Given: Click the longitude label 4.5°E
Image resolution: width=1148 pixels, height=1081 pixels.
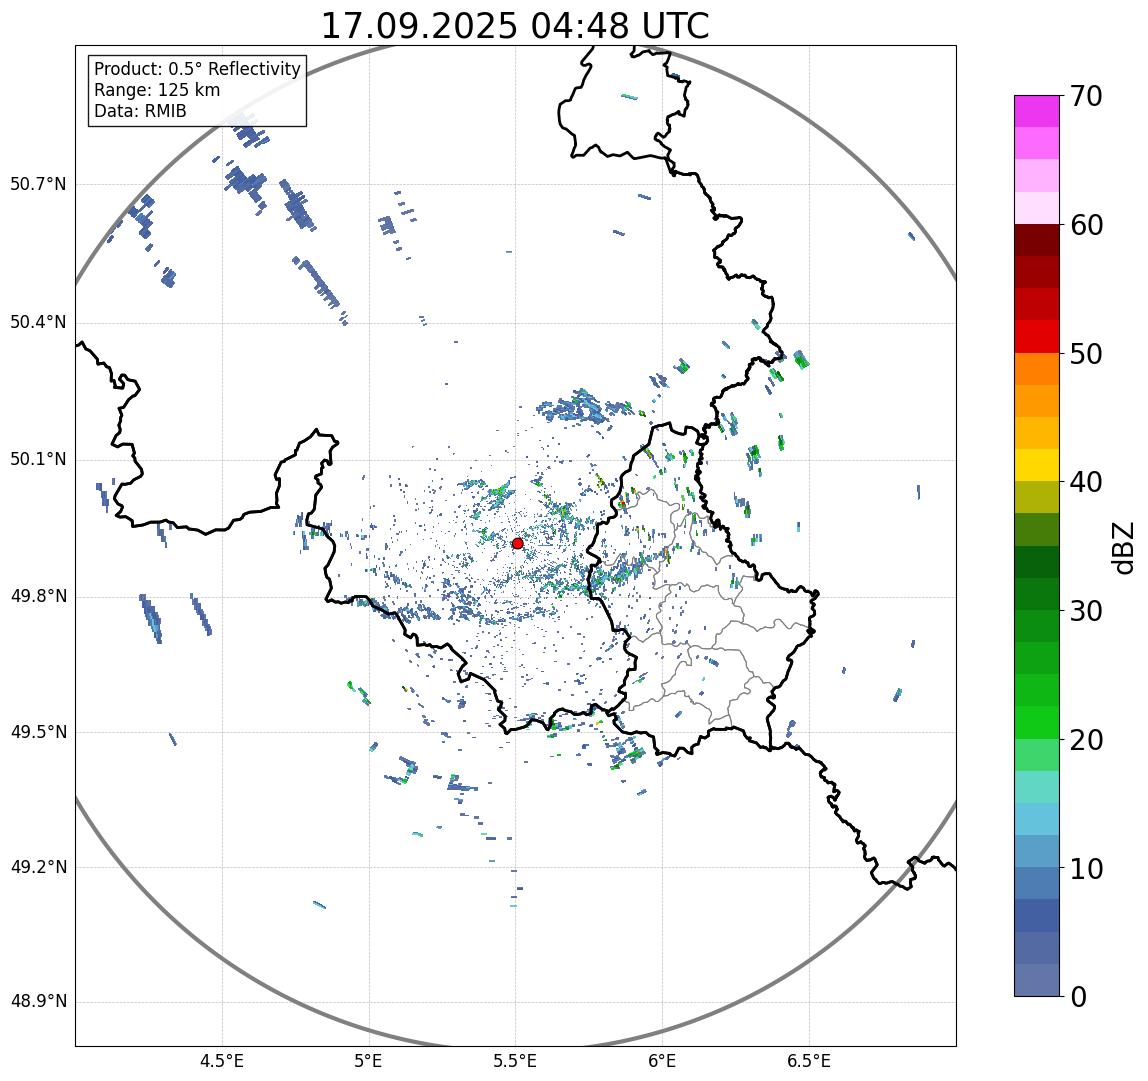Looking at the screenshot, I should [x=222, y=1060].
